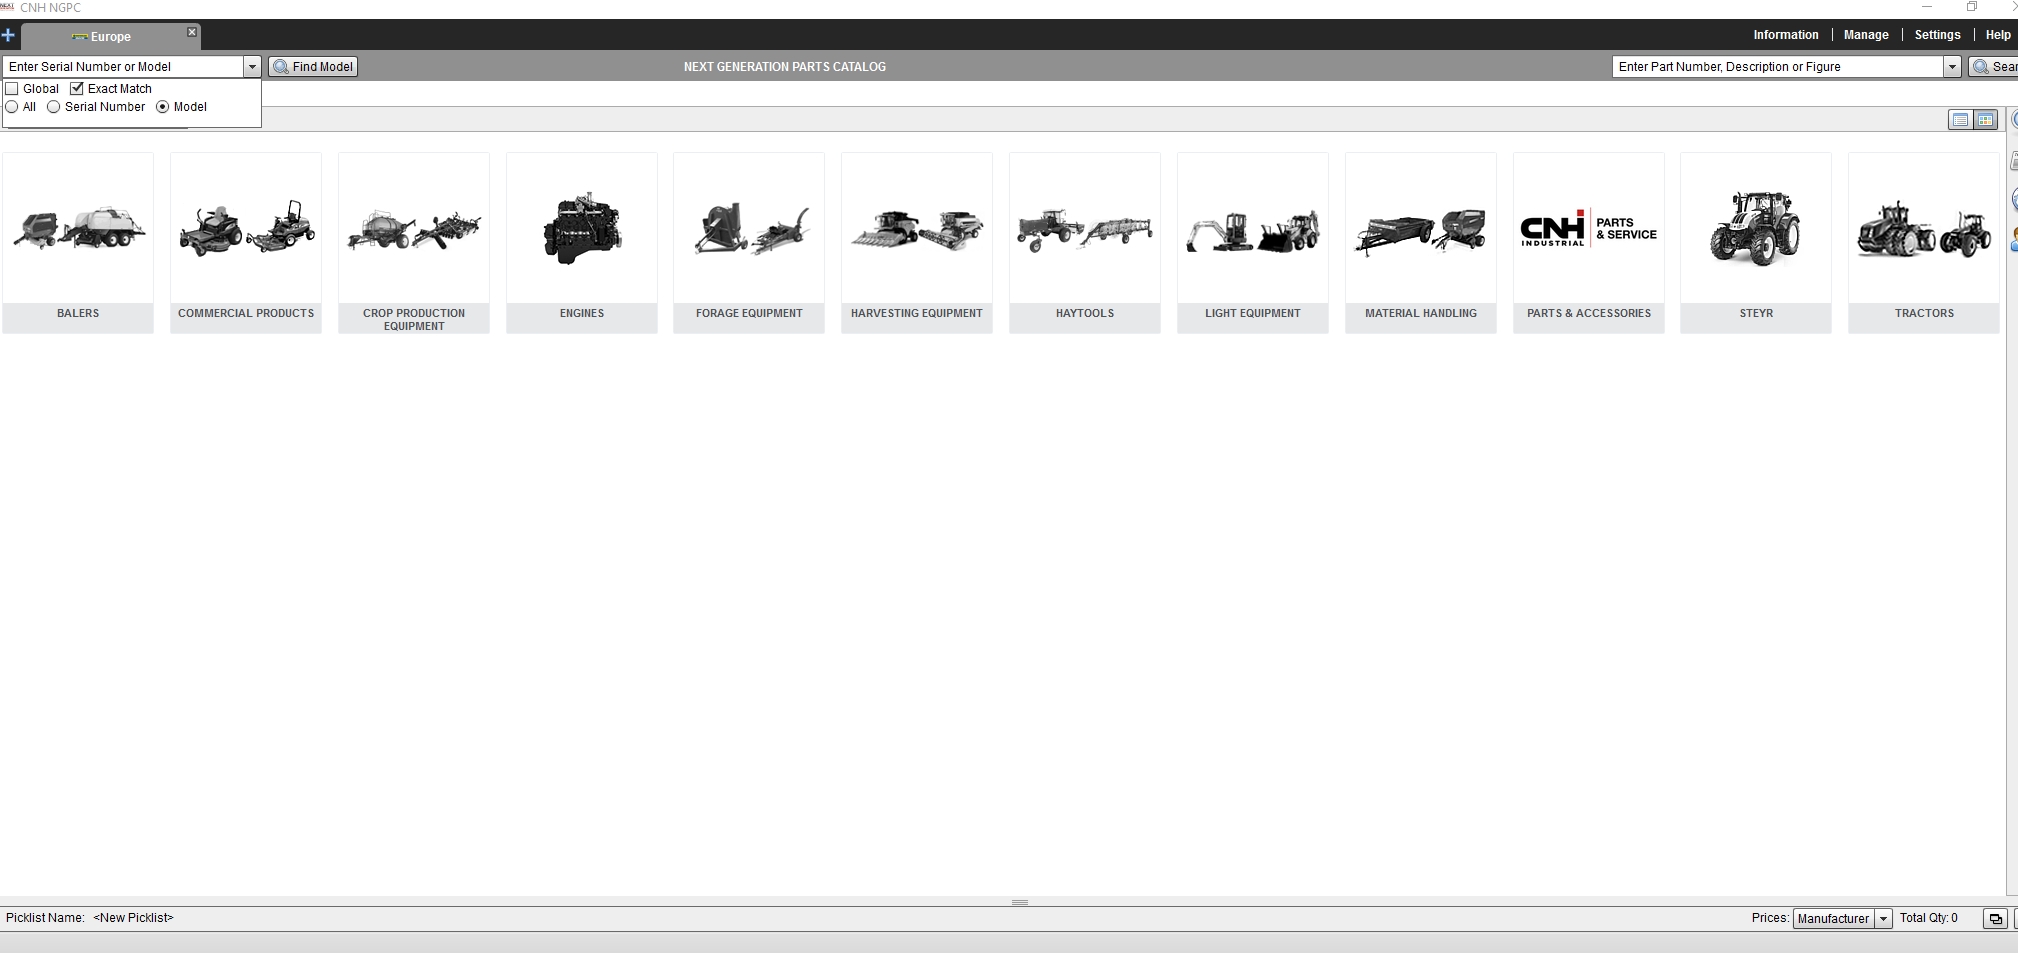
Task: Switch to list view layout icon
Action: (x=1960, y=120)
